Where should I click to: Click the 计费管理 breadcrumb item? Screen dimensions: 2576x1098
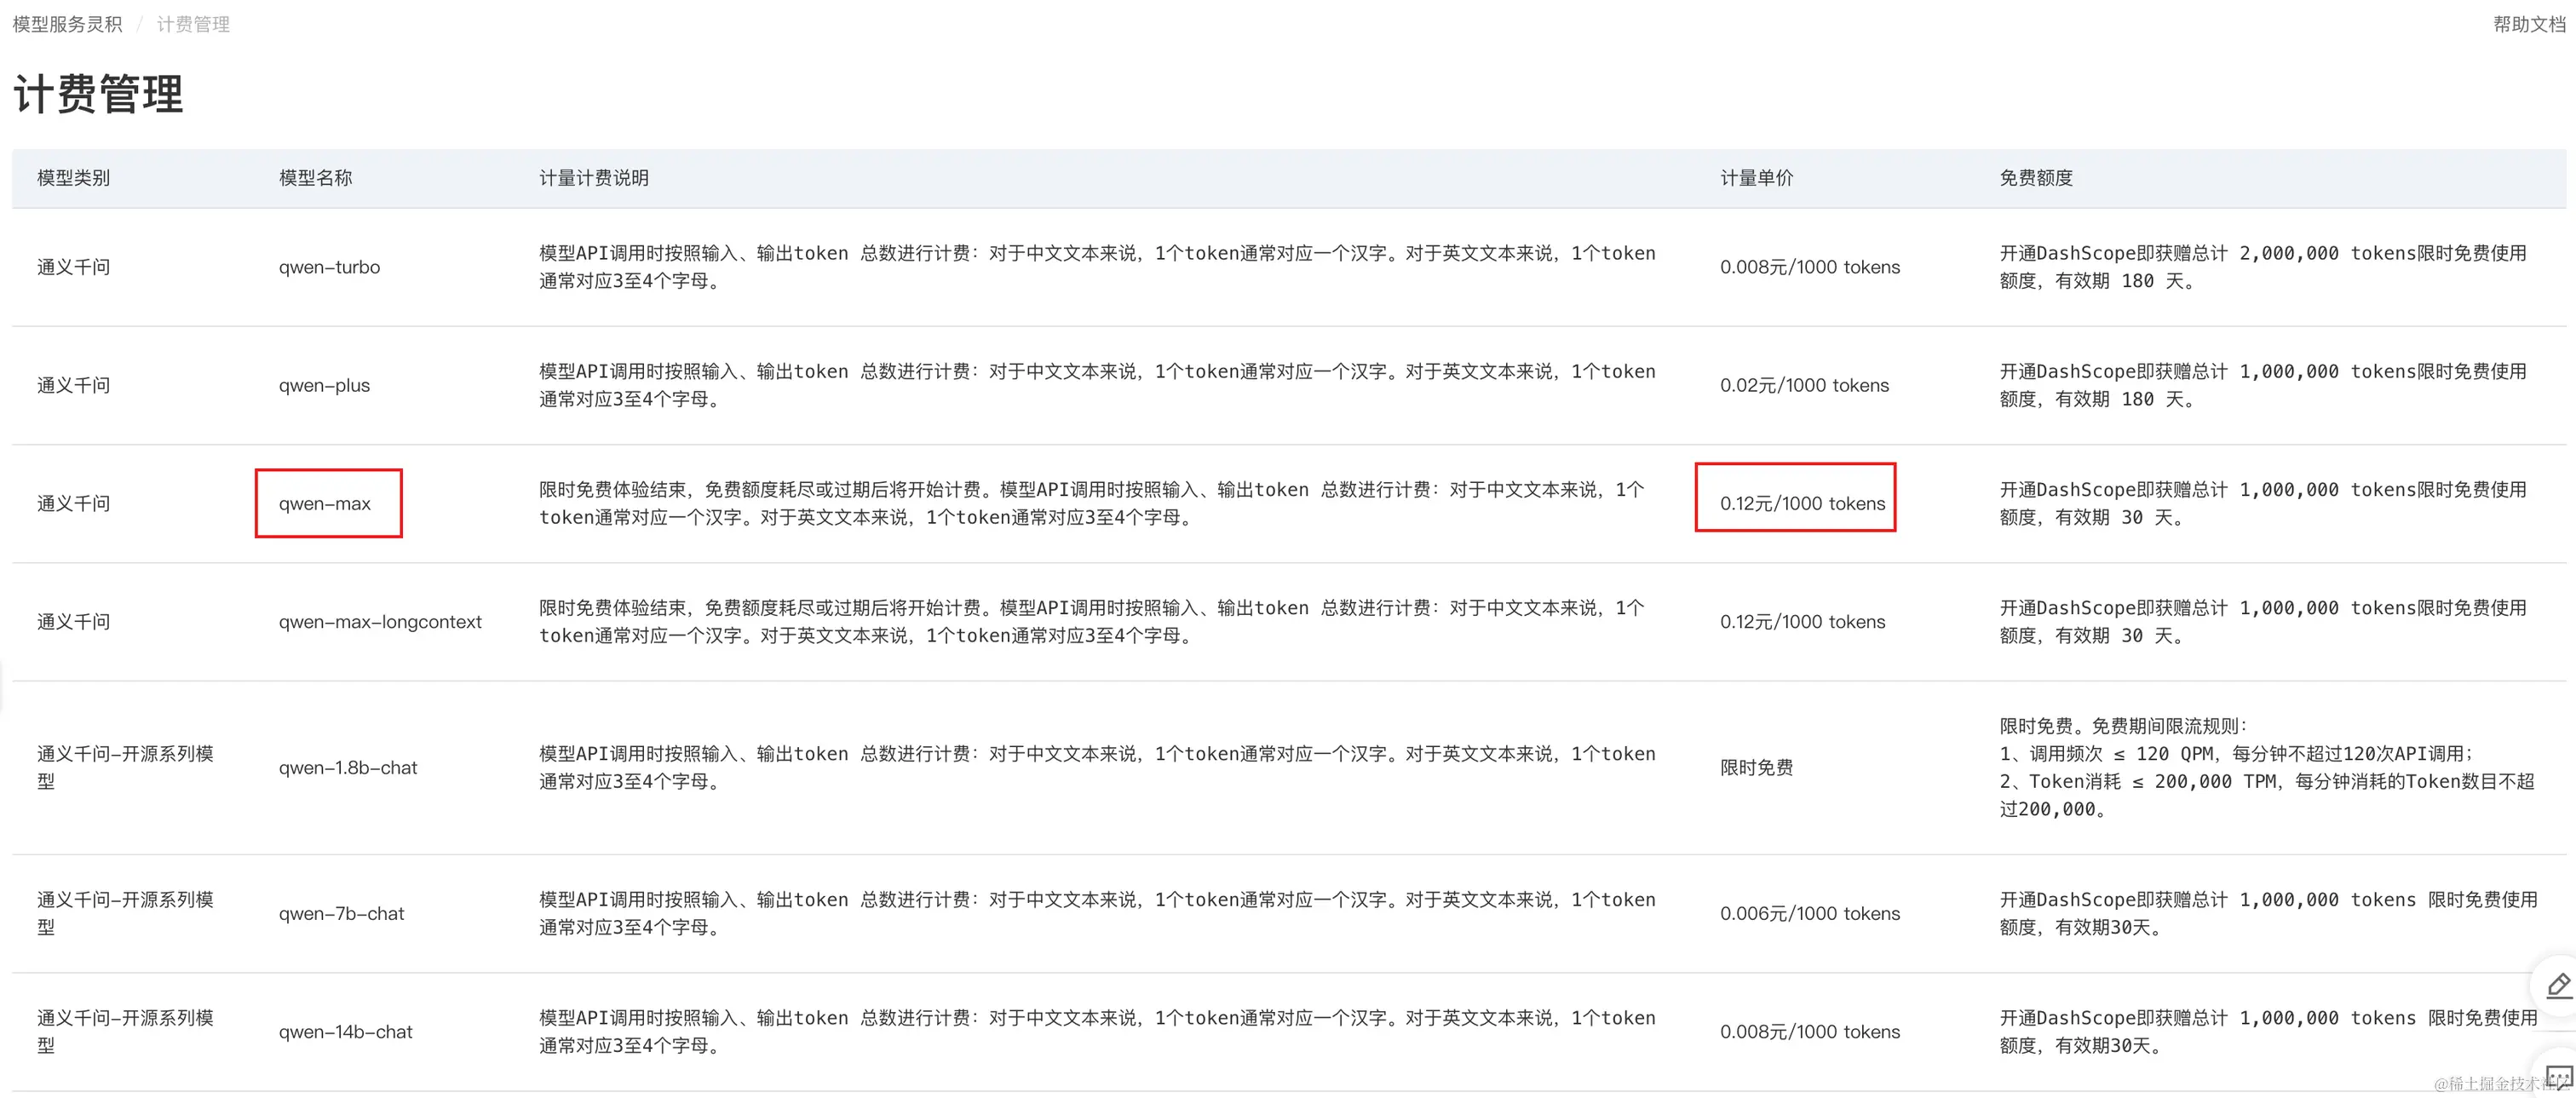(193, 24)
